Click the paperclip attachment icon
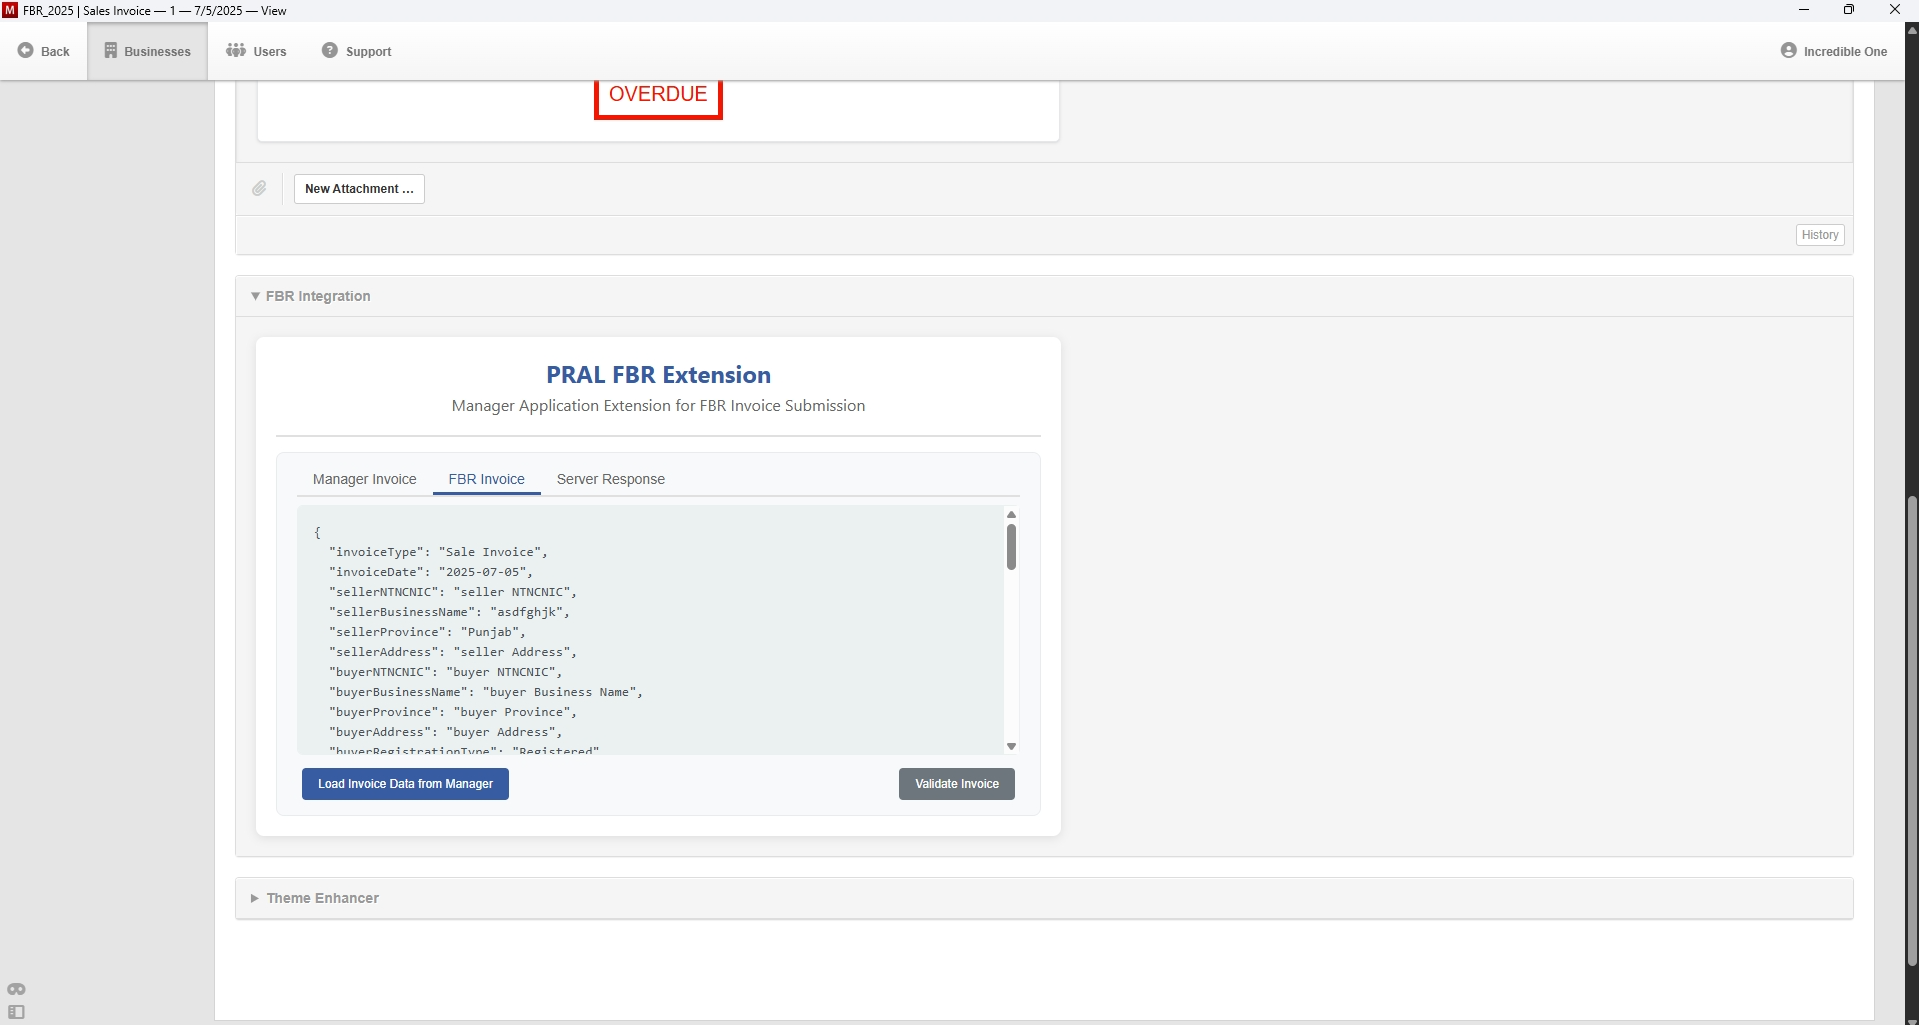1919x1025 pixels. (x=259, y=189)
